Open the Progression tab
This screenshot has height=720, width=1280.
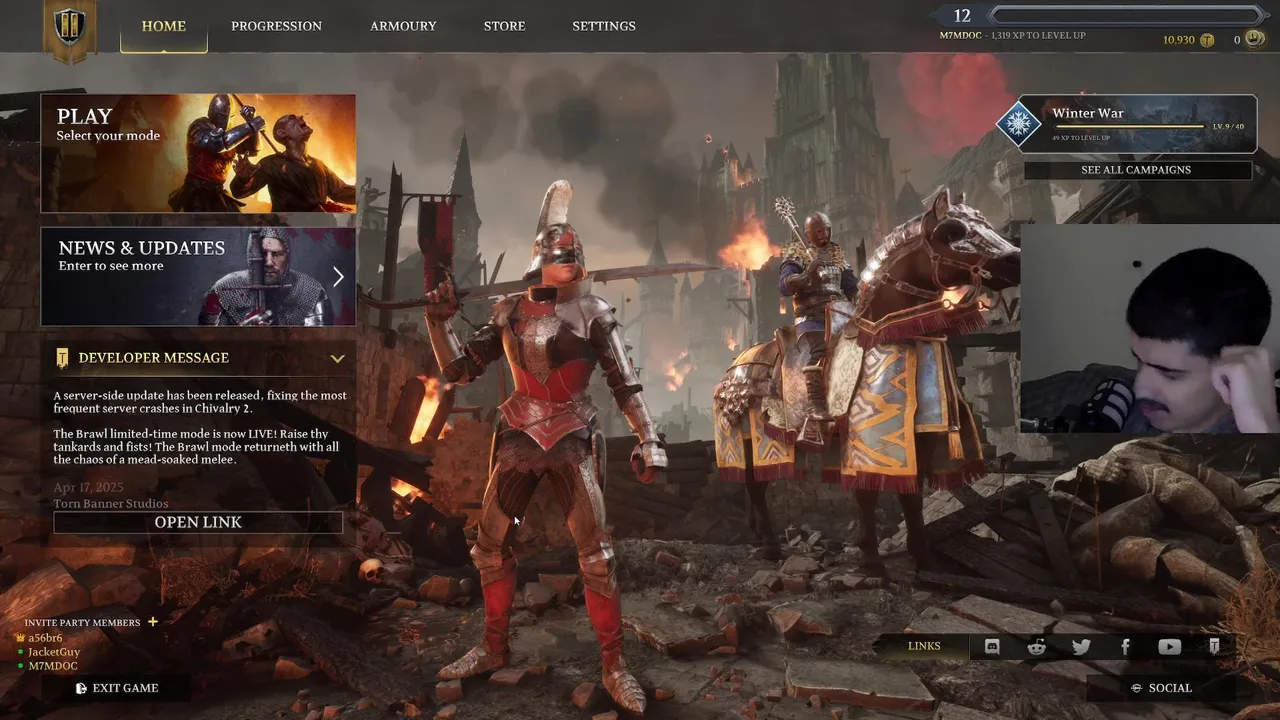pos(276,26)
